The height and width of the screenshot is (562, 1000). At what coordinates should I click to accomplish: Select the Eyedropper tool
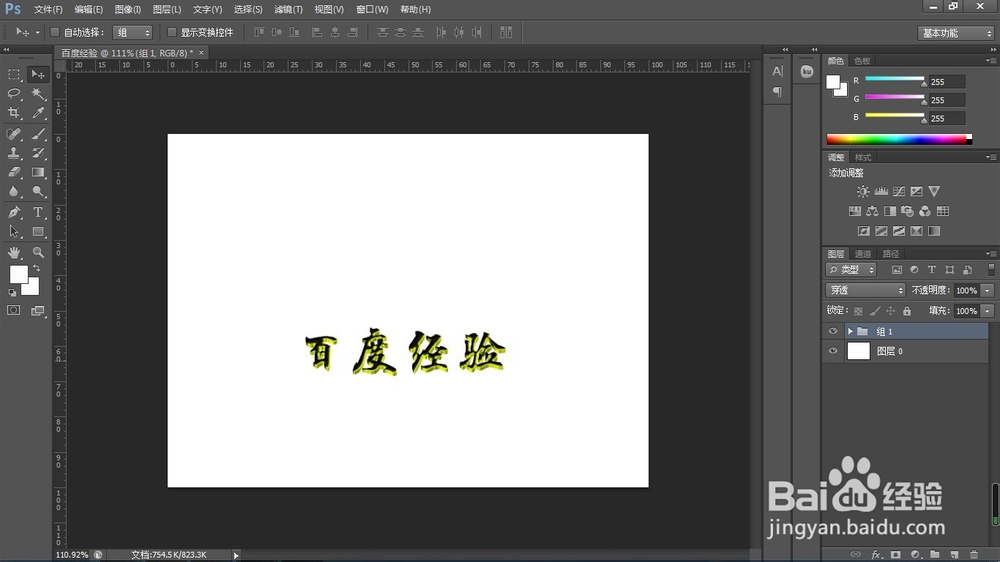(38, 113)
